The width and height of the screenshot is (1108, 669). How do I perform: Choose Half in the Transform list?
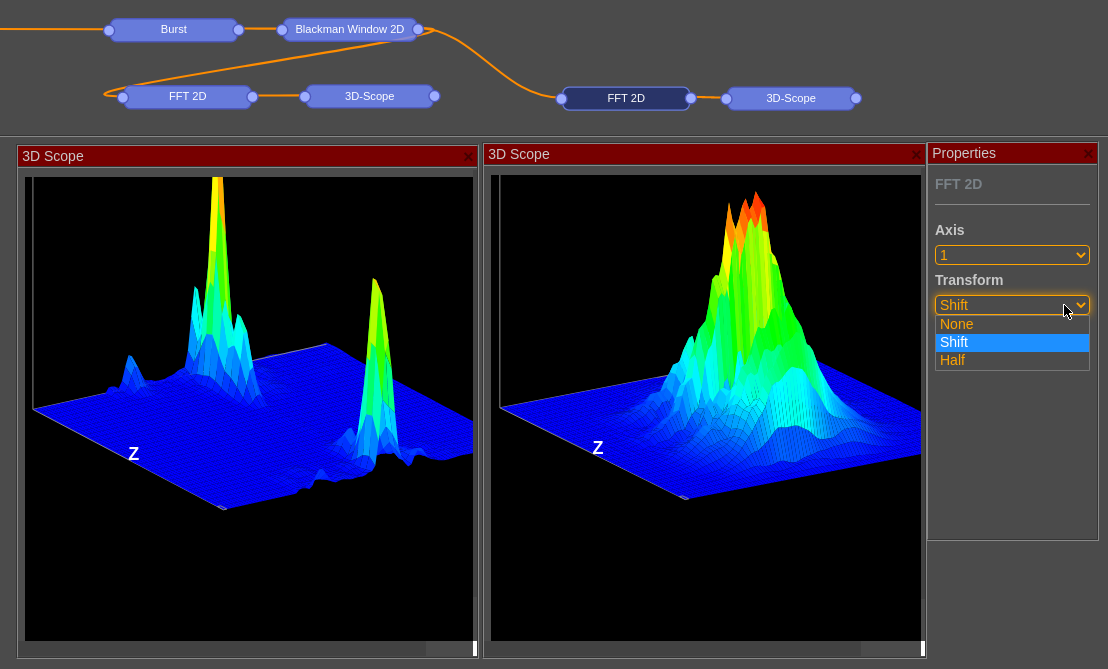[x=1012, y=360]
